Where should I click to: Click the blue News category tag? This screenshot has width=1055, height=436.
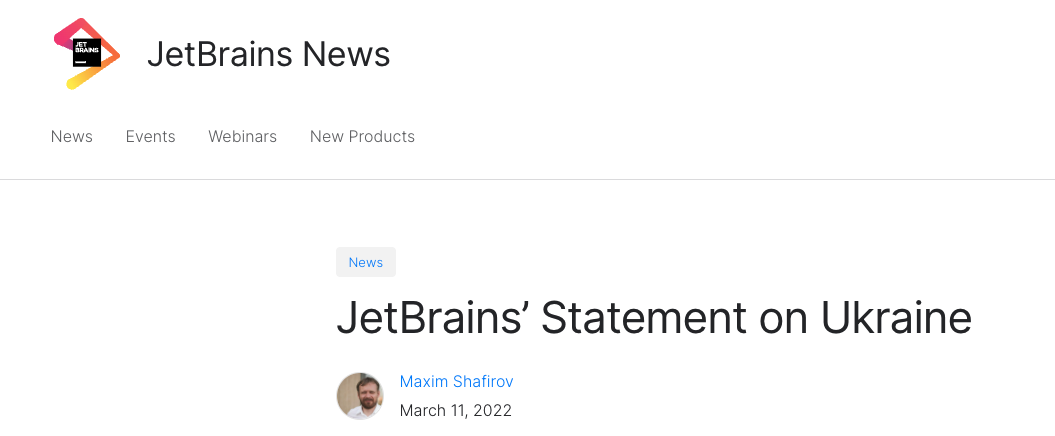366,262
